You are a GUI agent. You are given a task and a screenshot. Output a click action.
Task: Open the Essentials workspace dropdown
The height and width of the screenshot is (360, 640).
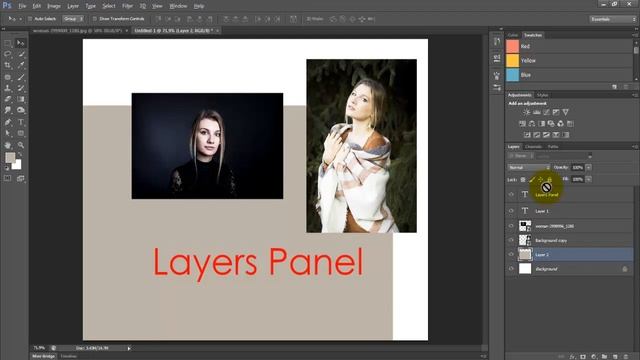pyautogui.click(x=612, y=19)
